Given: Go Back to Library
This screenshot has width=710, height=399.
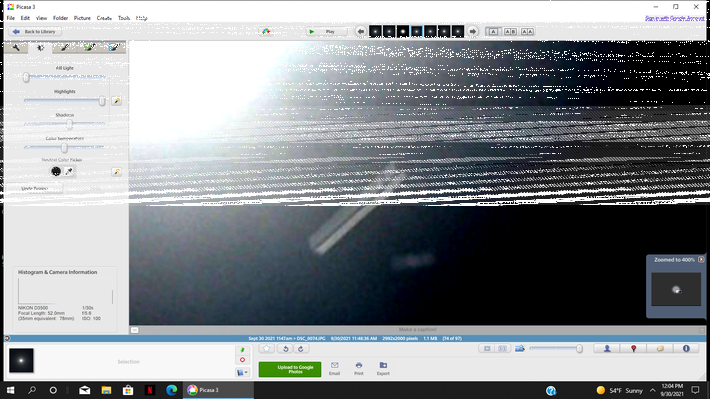Looking at the screenshot, I should (35, 32).
